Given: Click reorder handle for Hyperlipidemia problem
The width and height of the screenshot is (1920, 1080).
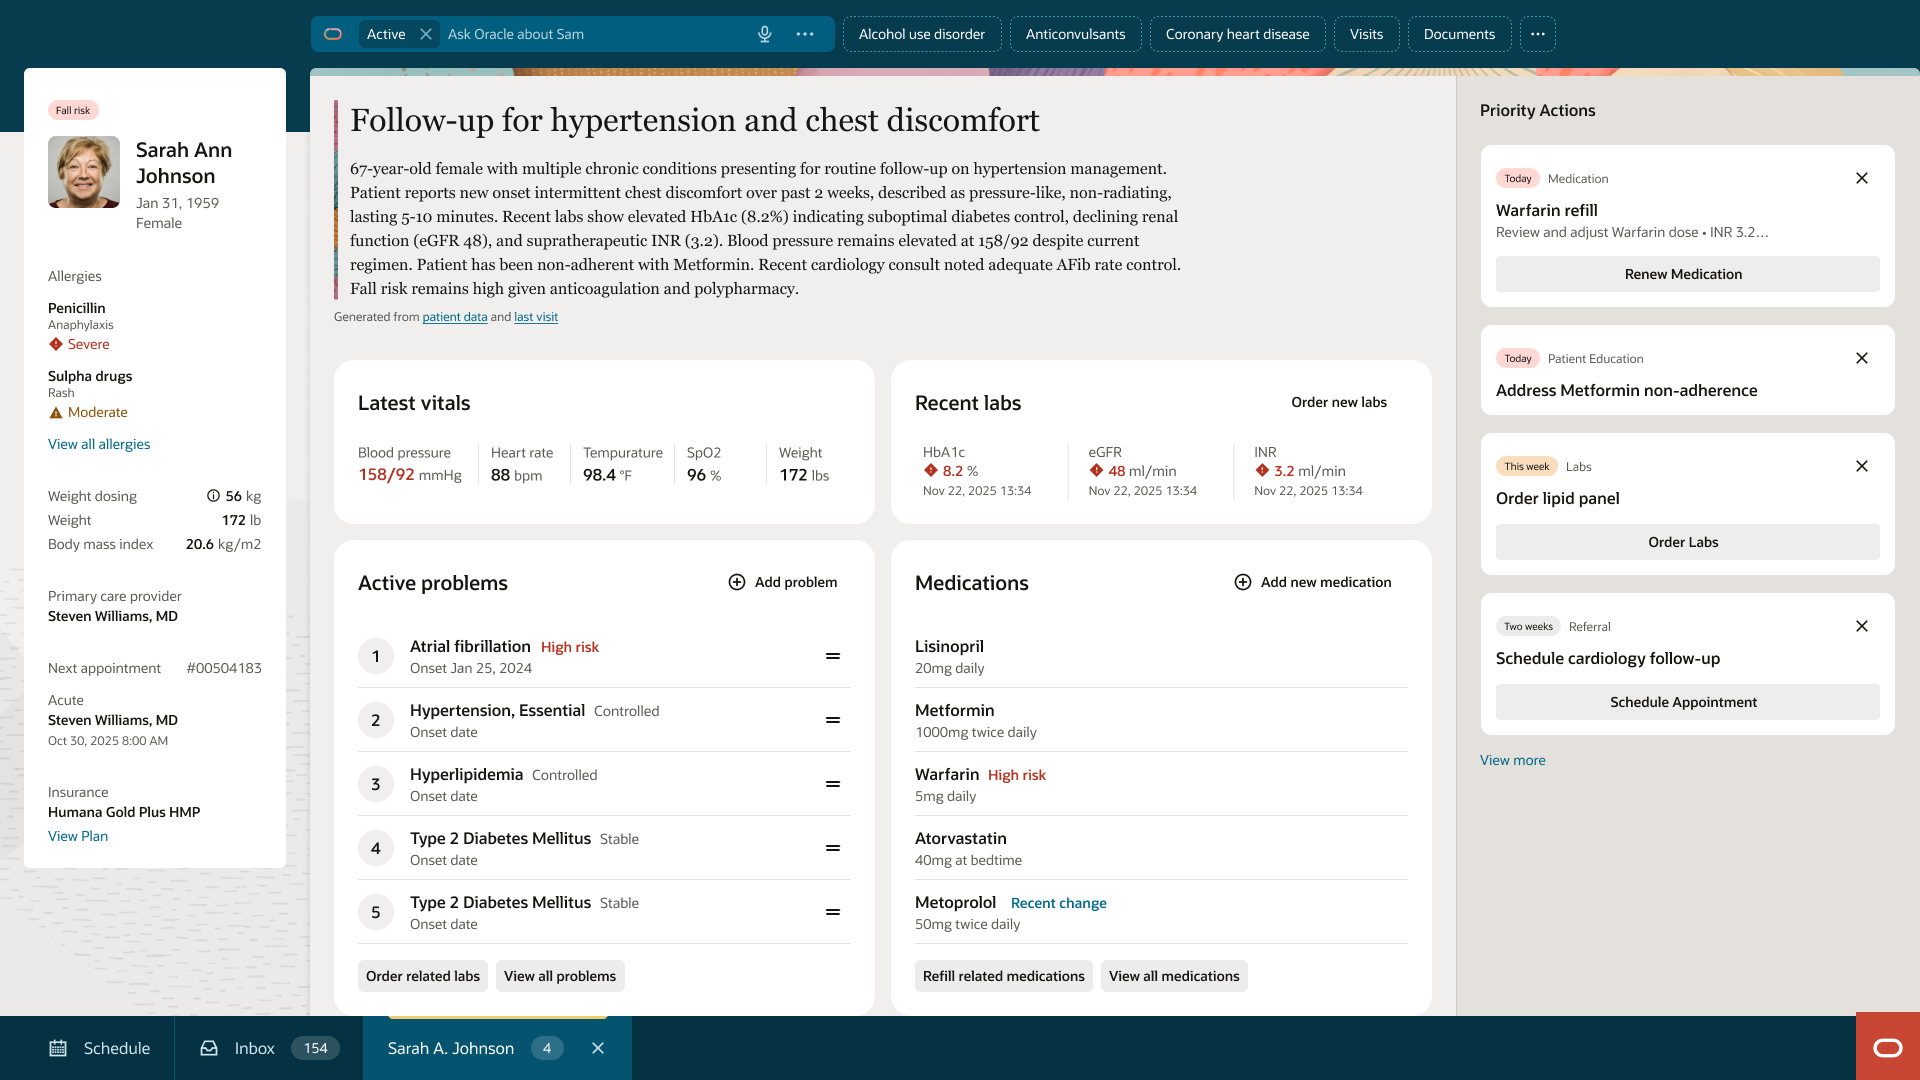Looking at the screenshot, I should click(x=832, y=784).
